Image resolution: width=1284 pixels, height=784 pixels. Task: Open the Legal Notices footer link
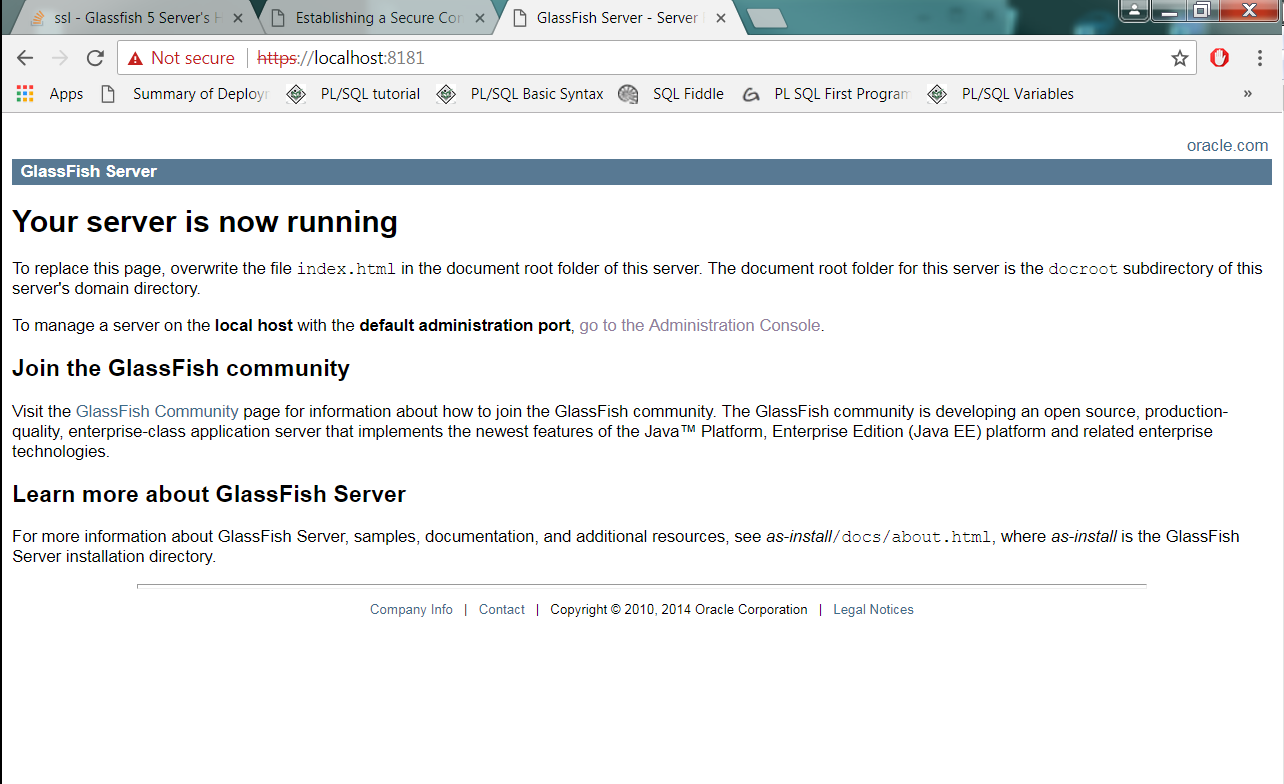pyautogui.click(x=873, y=609)
